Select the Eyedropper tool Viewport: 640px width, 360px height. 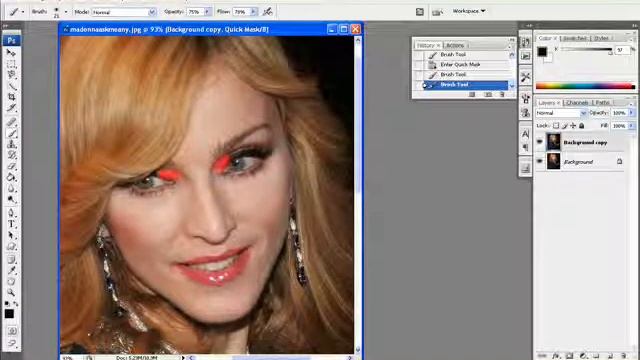(11, 270)
